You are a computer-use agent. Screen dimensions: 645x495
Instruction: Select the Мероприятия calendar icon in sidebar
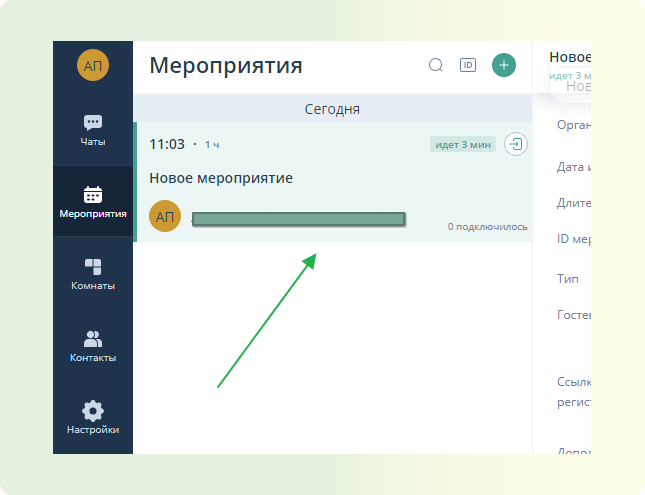tap(93, 201)
